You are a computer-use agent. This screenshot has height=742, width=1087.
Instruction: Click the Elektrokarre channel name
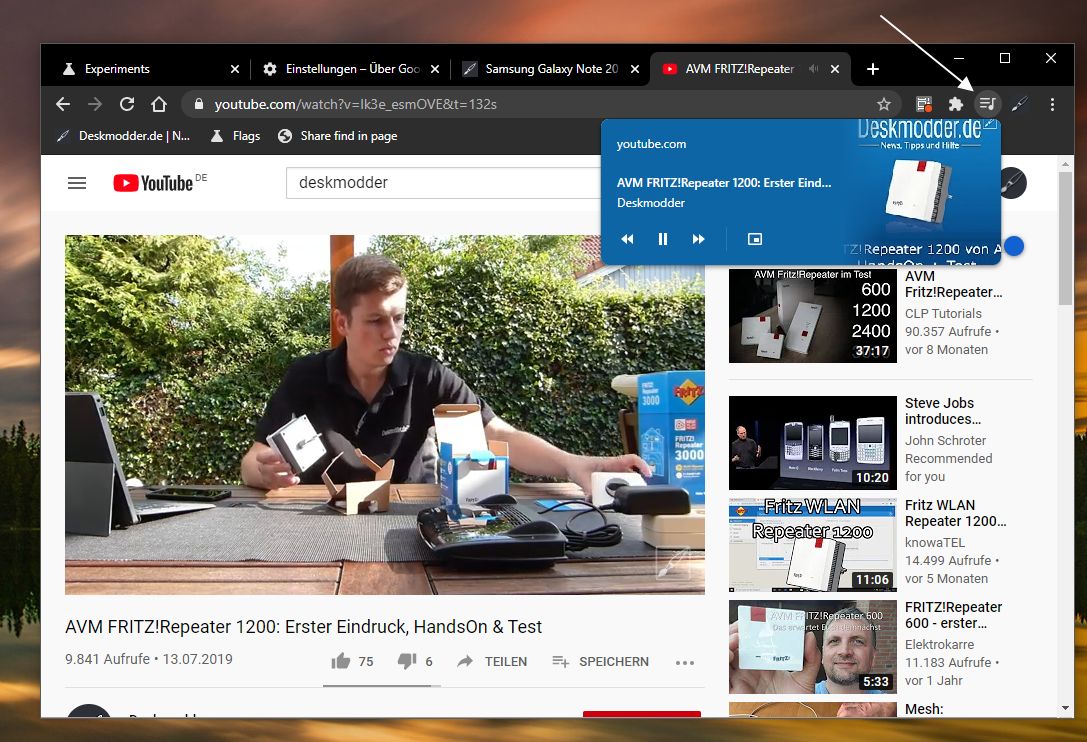point(939,644)
